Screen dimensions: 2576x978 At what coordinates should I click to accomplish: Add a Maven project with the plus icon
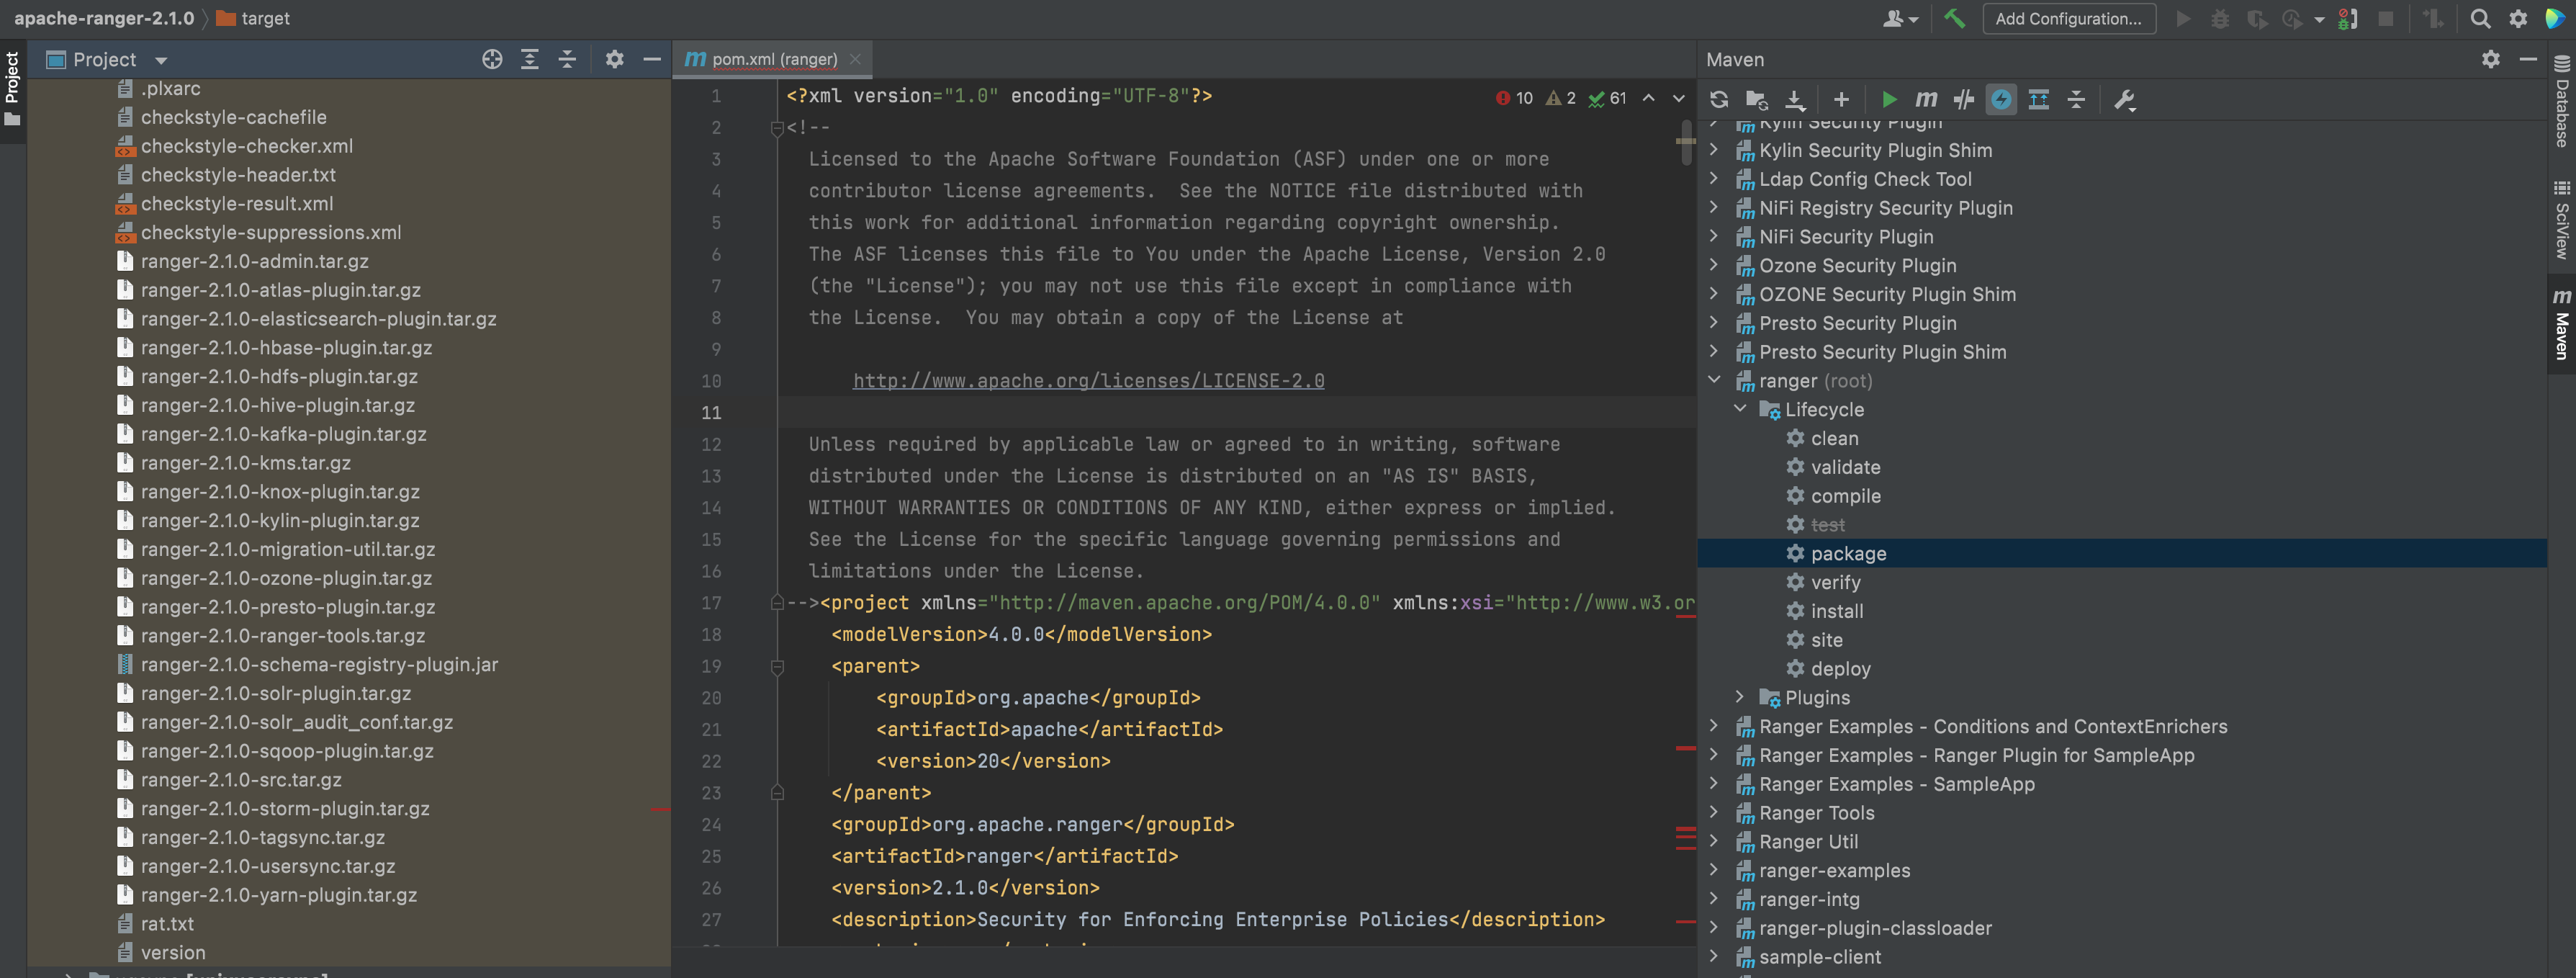1841,99
